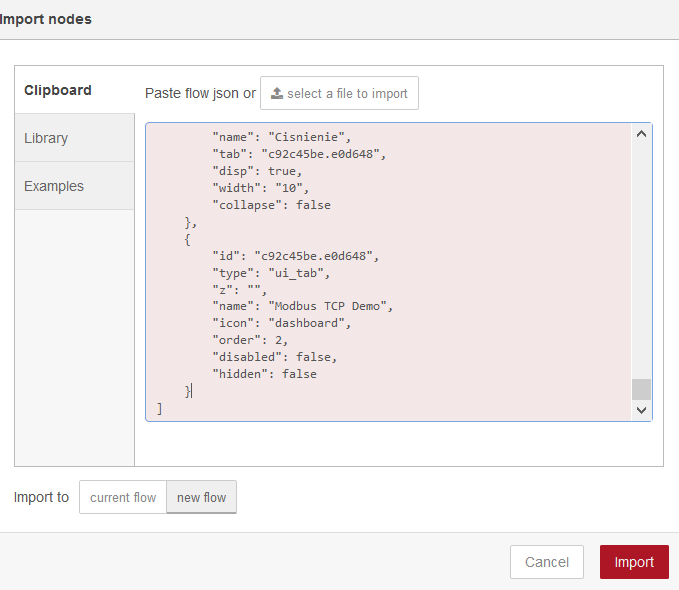Click the scrollbar thumb in the JSON textarea
679x590 pixels.
641,389
